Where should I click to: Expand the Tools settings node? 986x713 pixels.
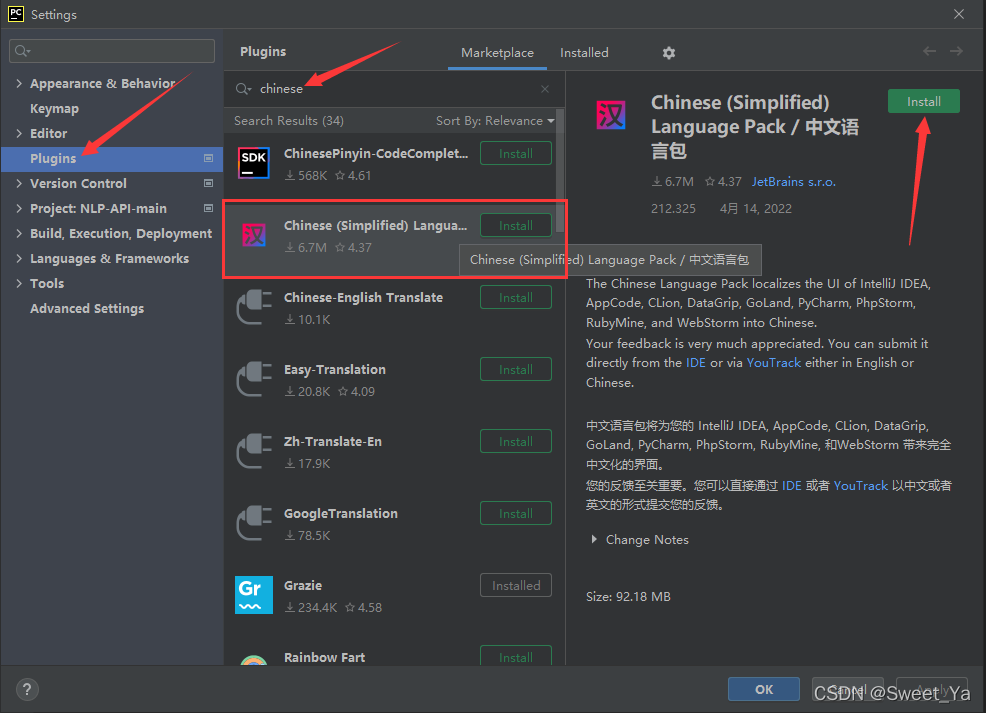[19, 284]
